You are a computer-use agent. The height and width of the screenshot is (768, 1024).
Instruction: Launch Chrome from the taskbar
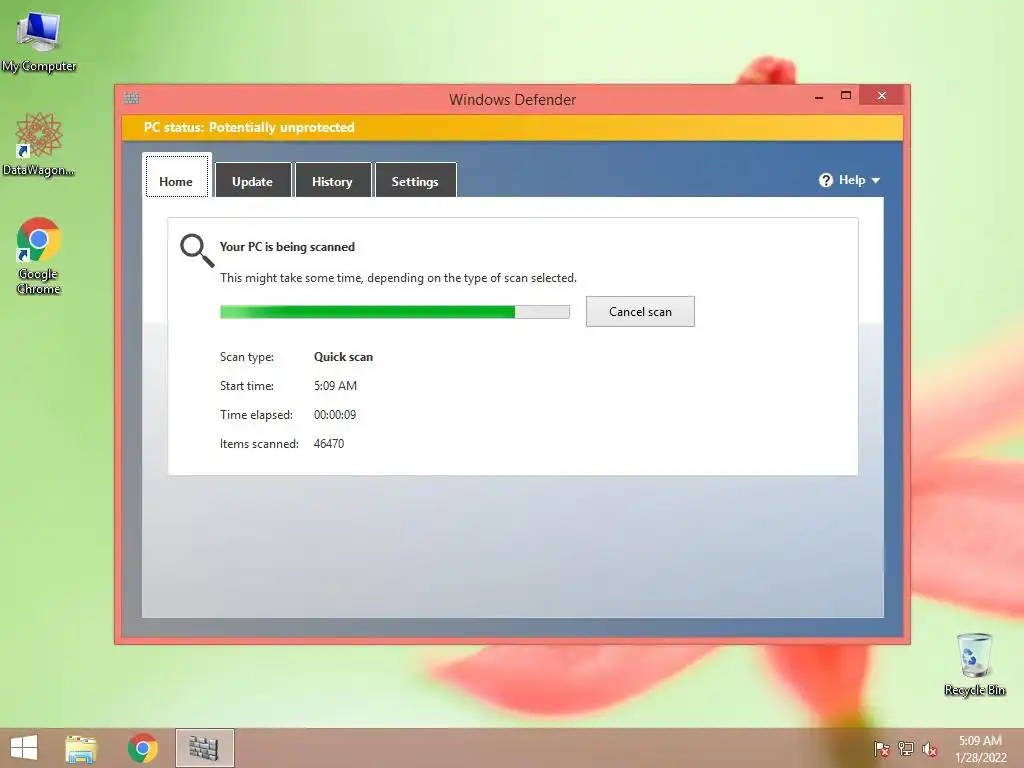pyautogui.click(x=142, y=748)
